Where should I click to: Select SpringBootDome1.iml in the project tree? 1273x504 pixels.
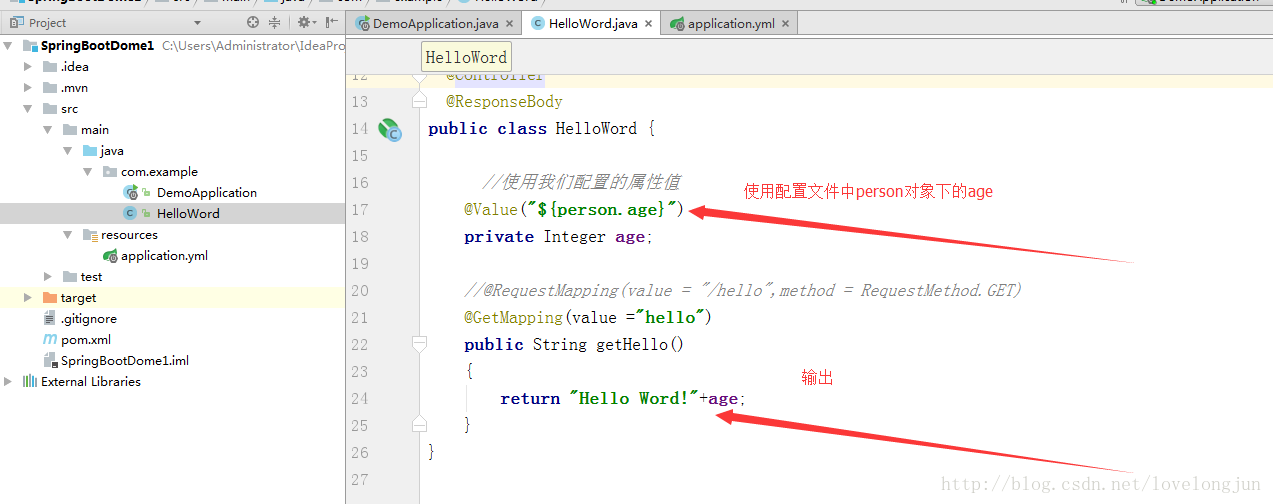pos(125,360)
